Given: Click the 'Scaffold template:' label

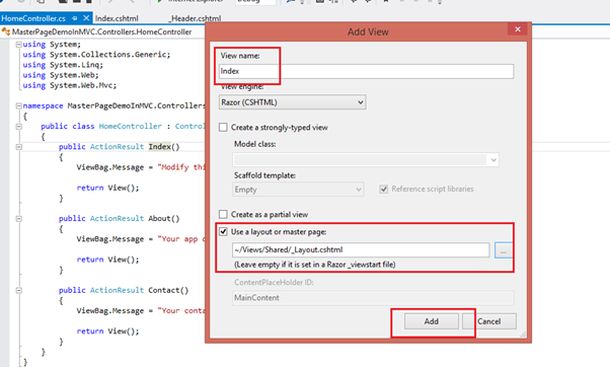Looking at the screenshot, I should click(x=265, y=176).
